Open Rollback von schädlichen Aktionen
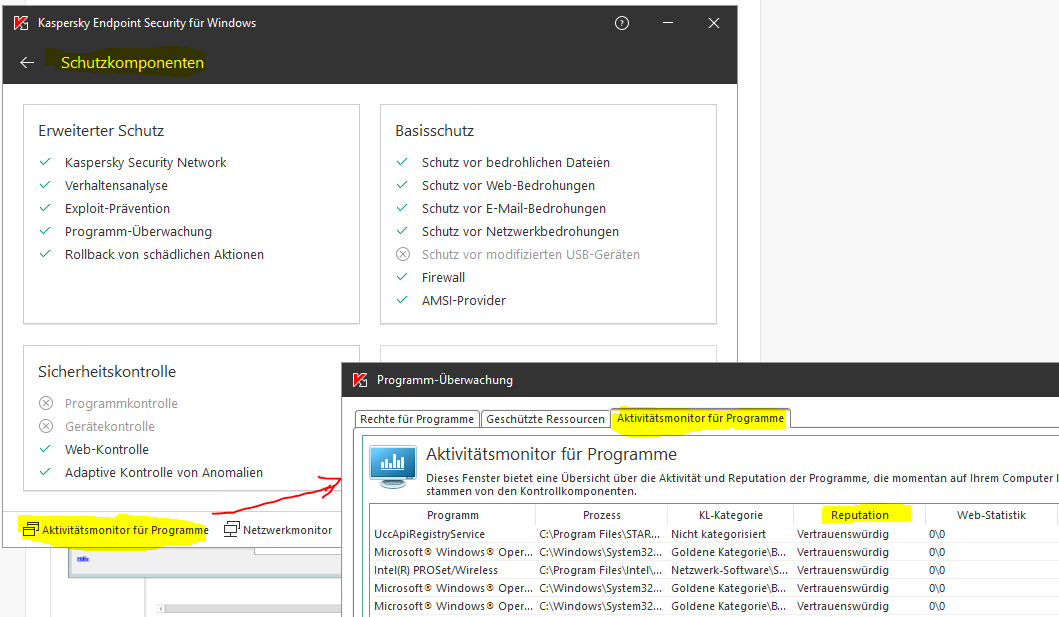The width and height of the screenshot is (1059, 617). 164,254
